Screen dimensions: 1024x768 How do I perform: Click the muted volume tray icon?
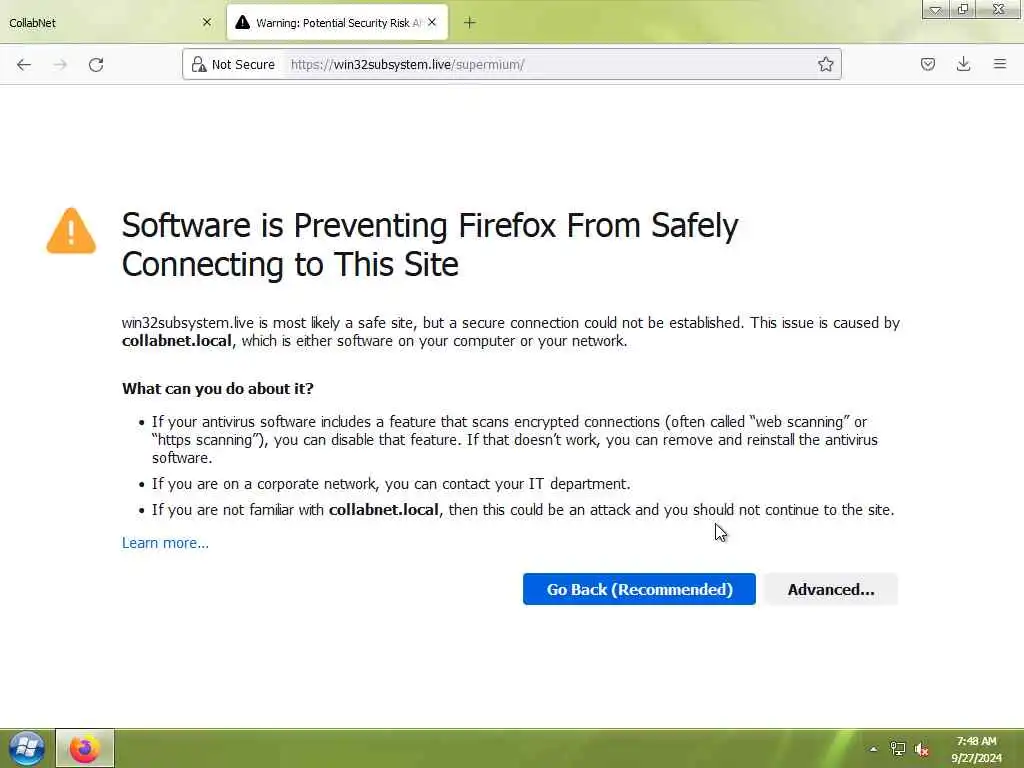922,749
